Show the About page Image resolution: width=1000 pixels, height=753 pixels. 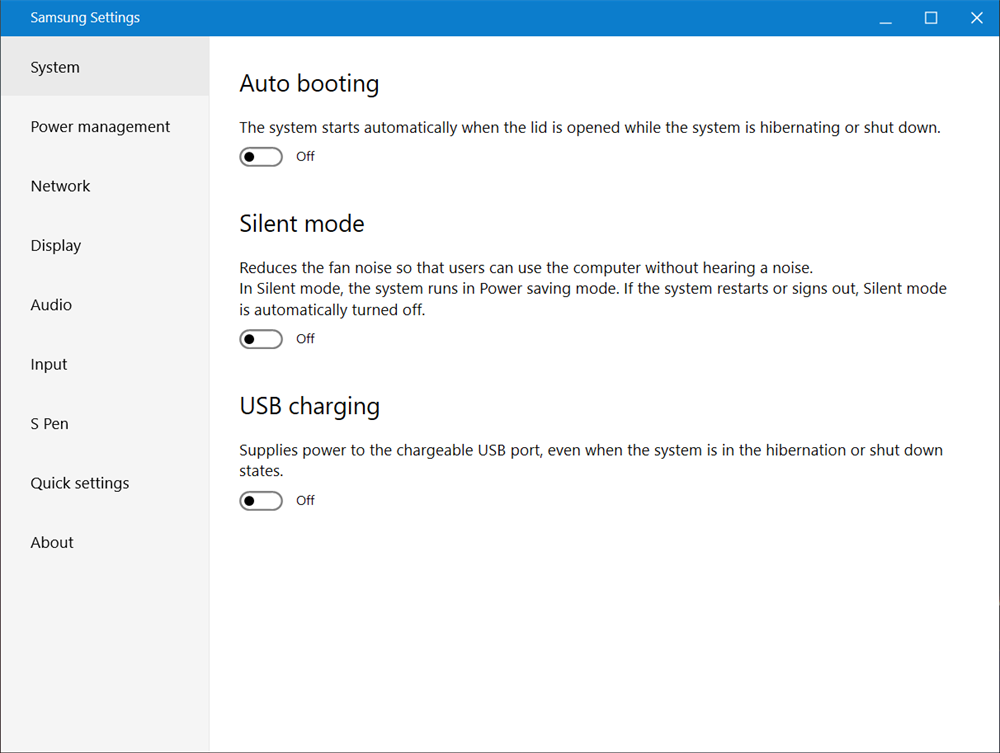52,543
